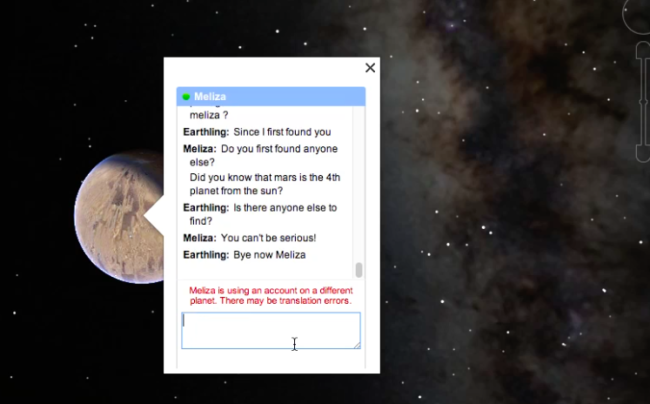Close the Meliza chat balloon
650x404 pixels.
[370, 68]
